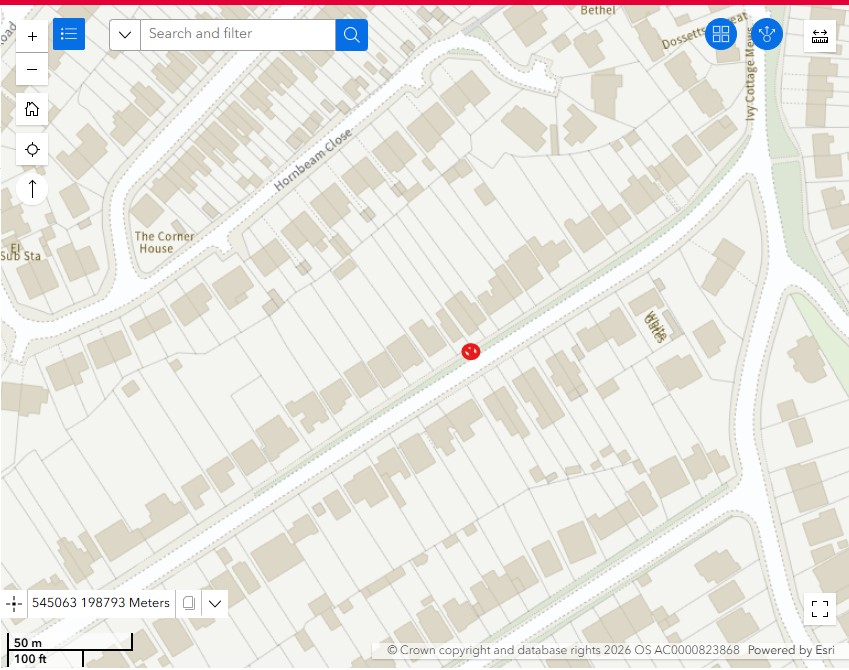Expand the coordinate format dropdown
The height and width of the screenshot is (670, 849).
coord(215,603)
